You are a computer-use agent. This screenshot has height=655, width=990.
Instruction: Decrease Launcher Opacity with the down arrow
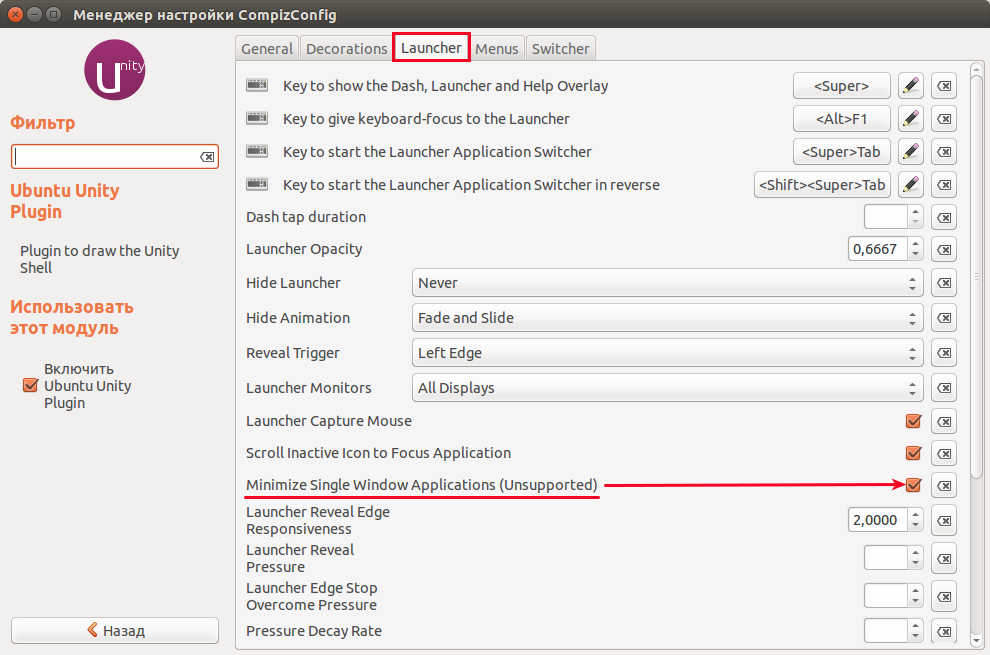[x=915, y=255]
